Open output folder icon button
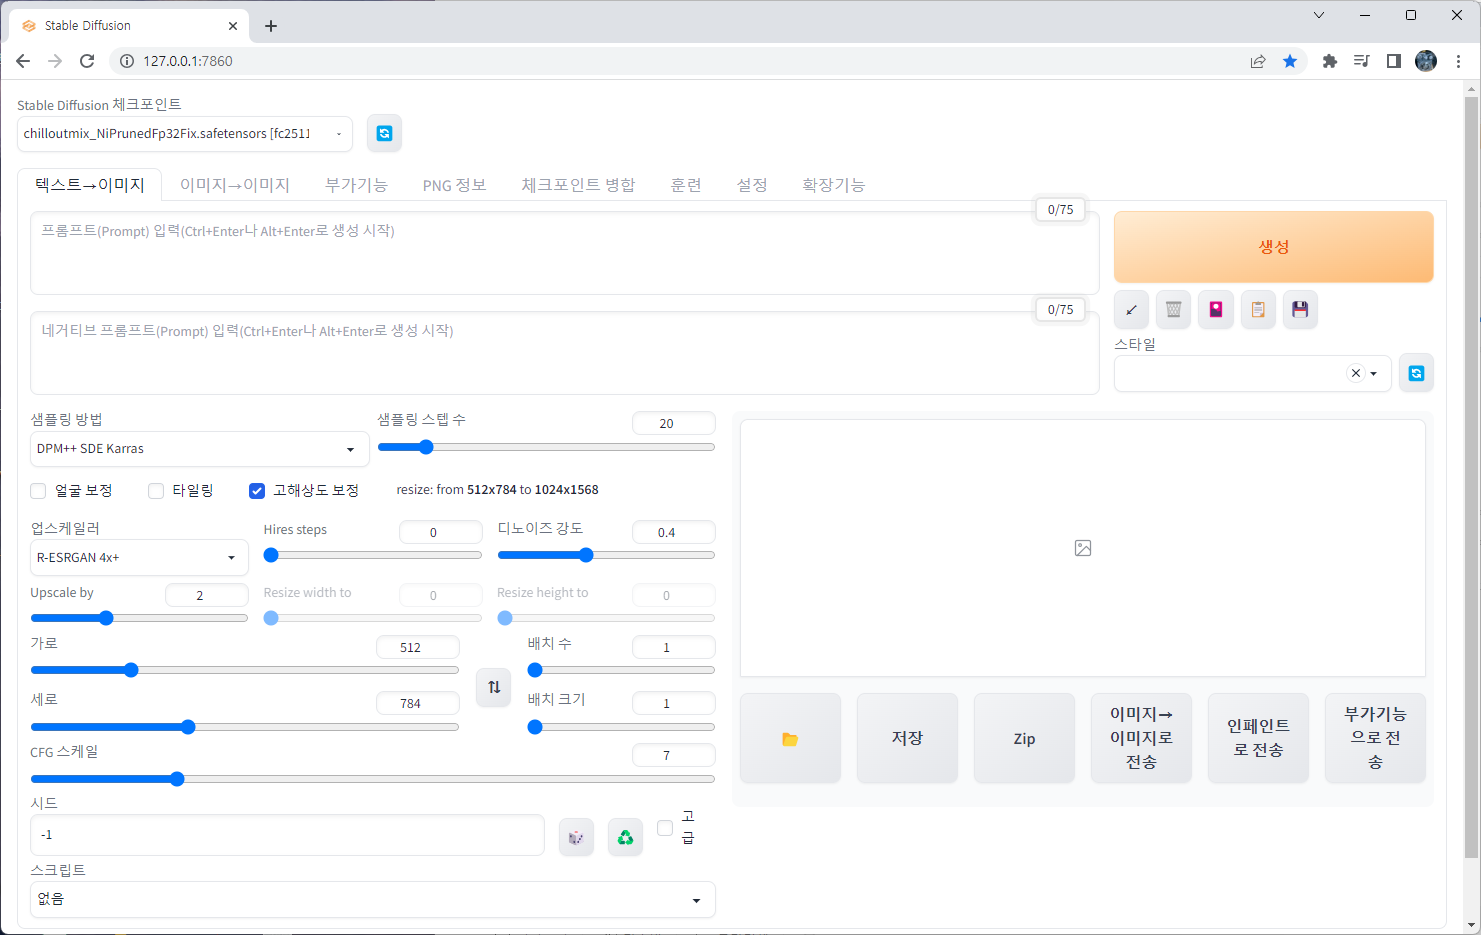The width and height of the screenshot is (1481, 935). (x=790, y=738)
